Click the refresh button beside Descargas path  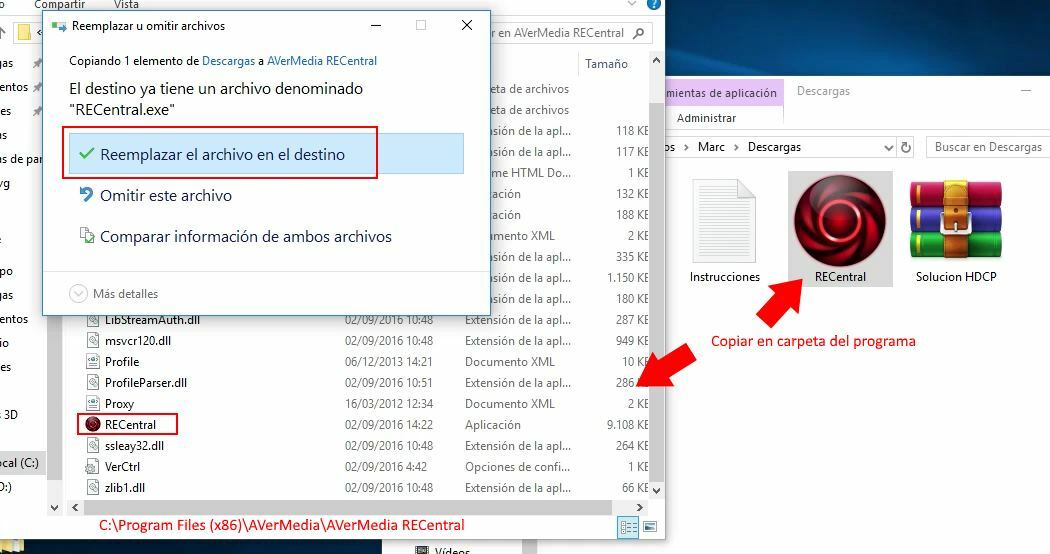906,147
